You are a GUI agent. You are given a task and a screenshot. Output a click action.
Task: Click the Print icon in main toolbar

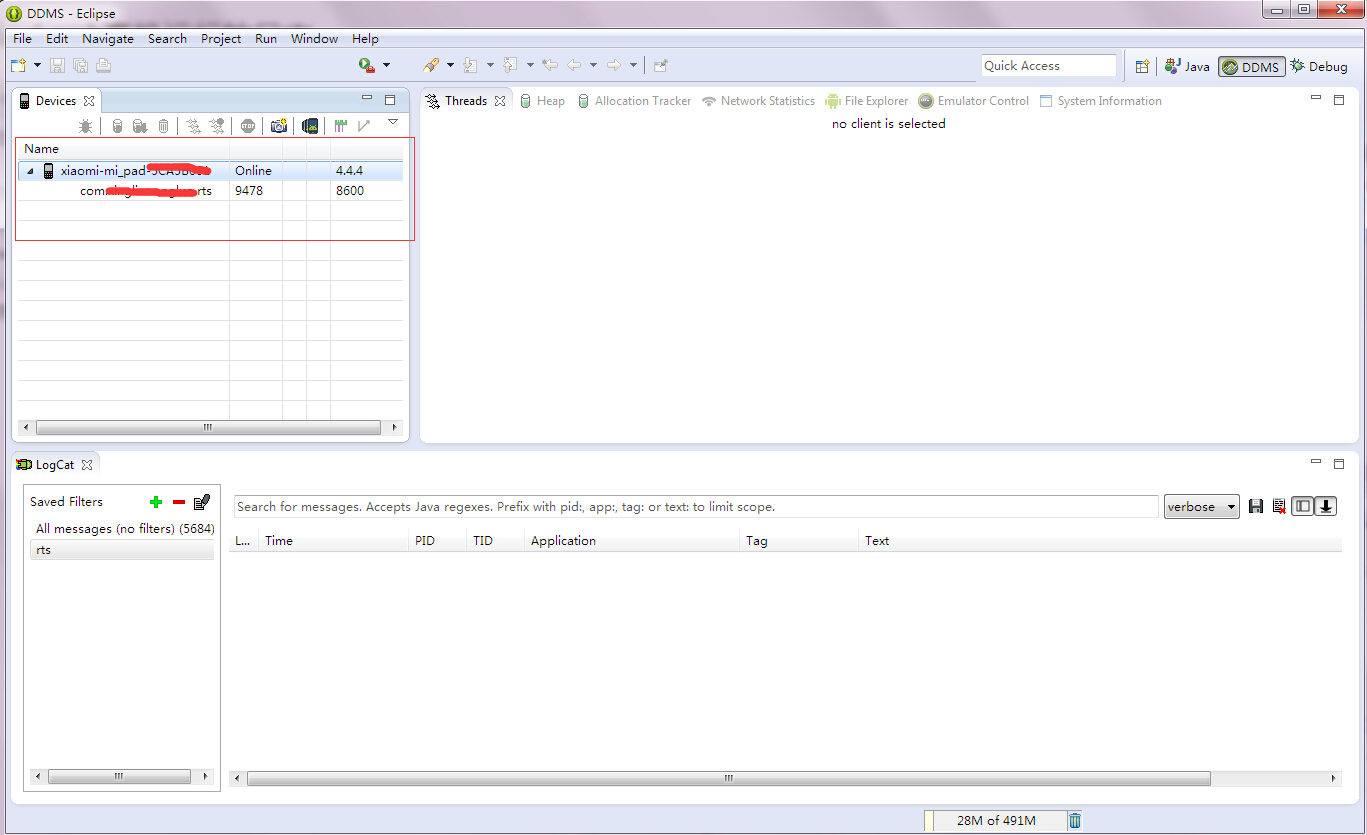[x=103, y=65]
